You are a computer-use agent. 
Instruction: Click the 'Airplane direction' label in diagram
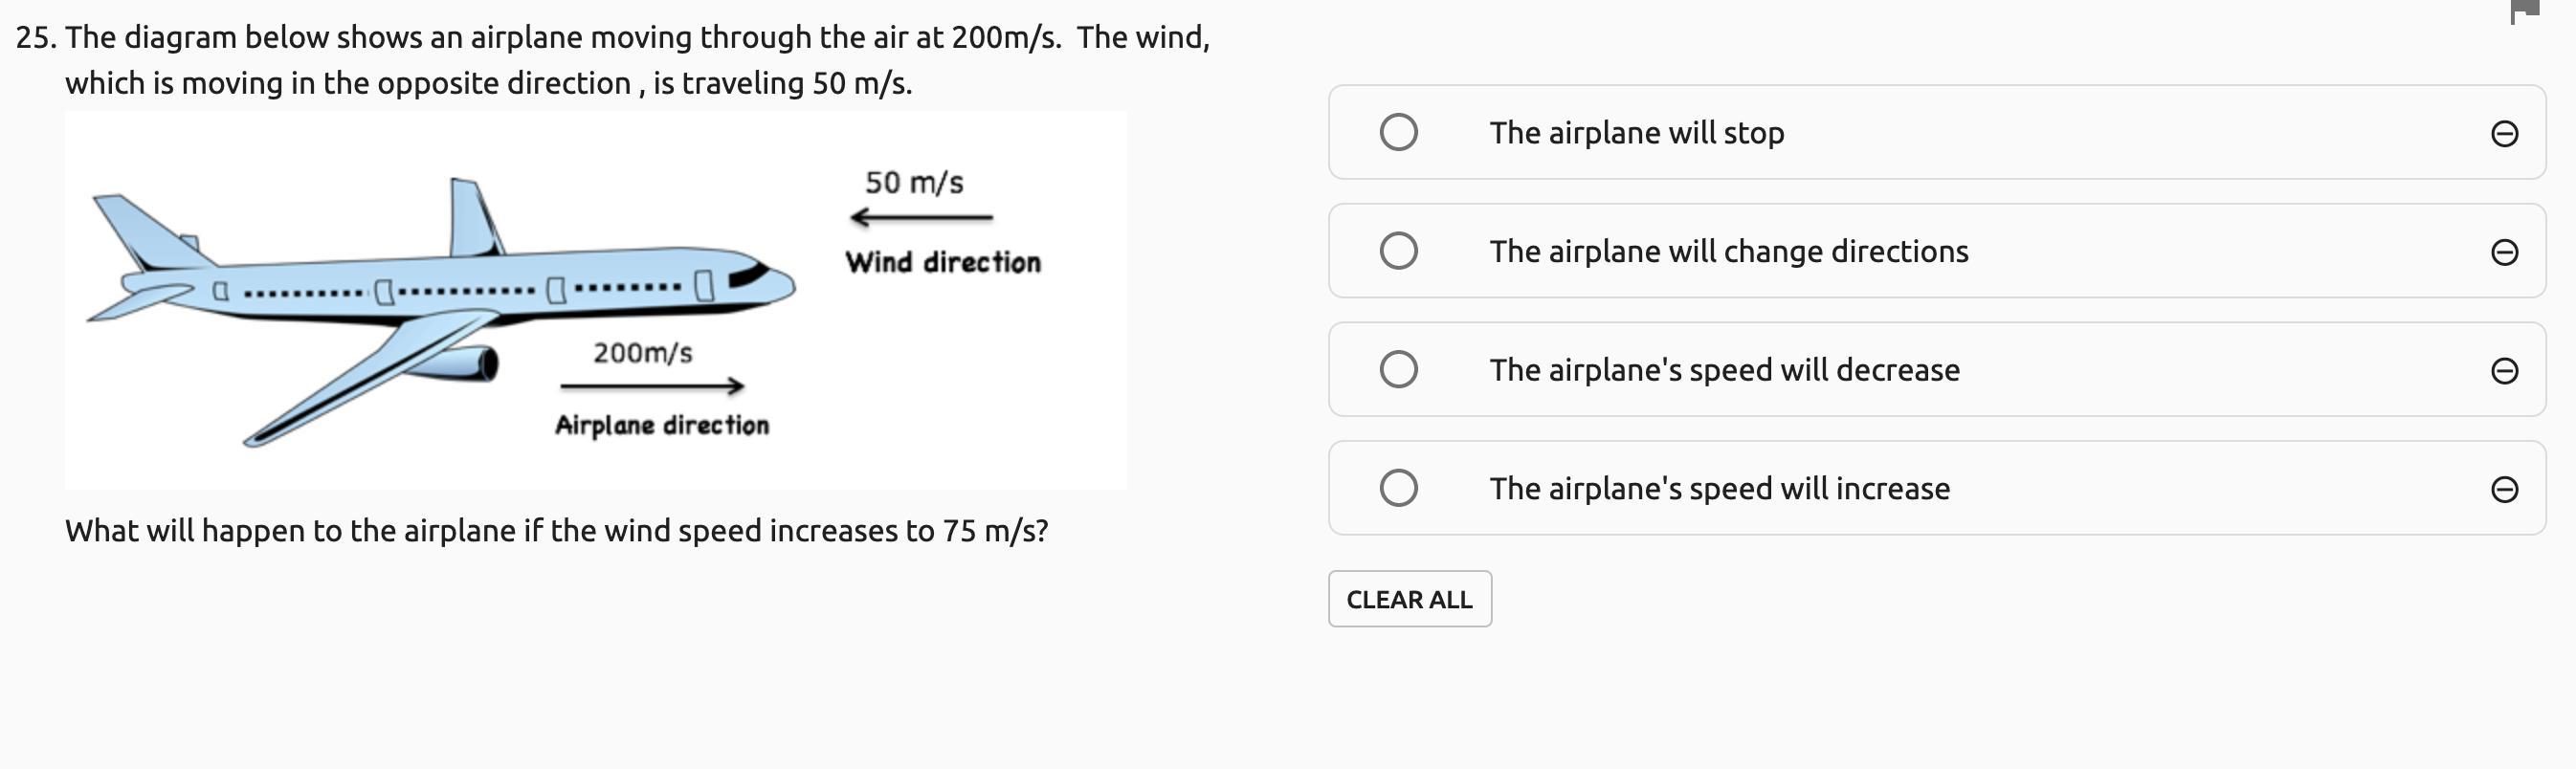pyautogui.click(x=662, y=426)
